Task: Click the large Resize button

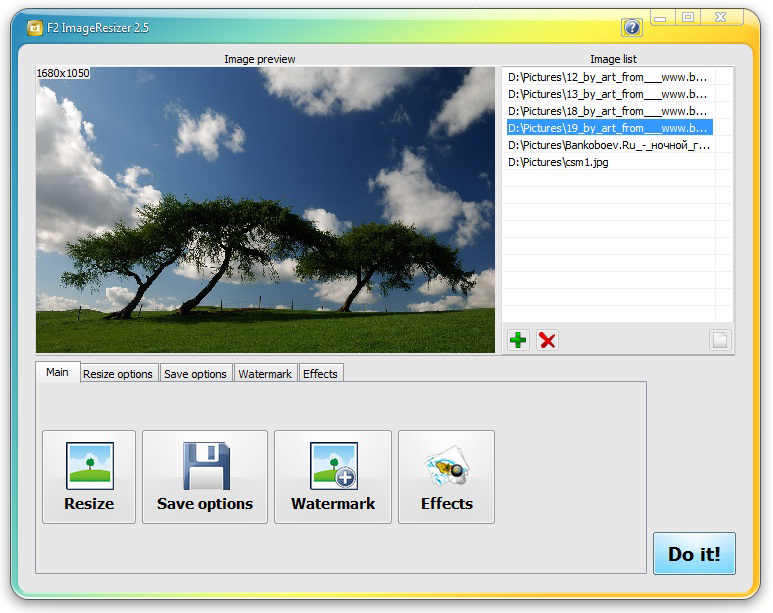Action: pyautogui.click(x=89, y=477)
